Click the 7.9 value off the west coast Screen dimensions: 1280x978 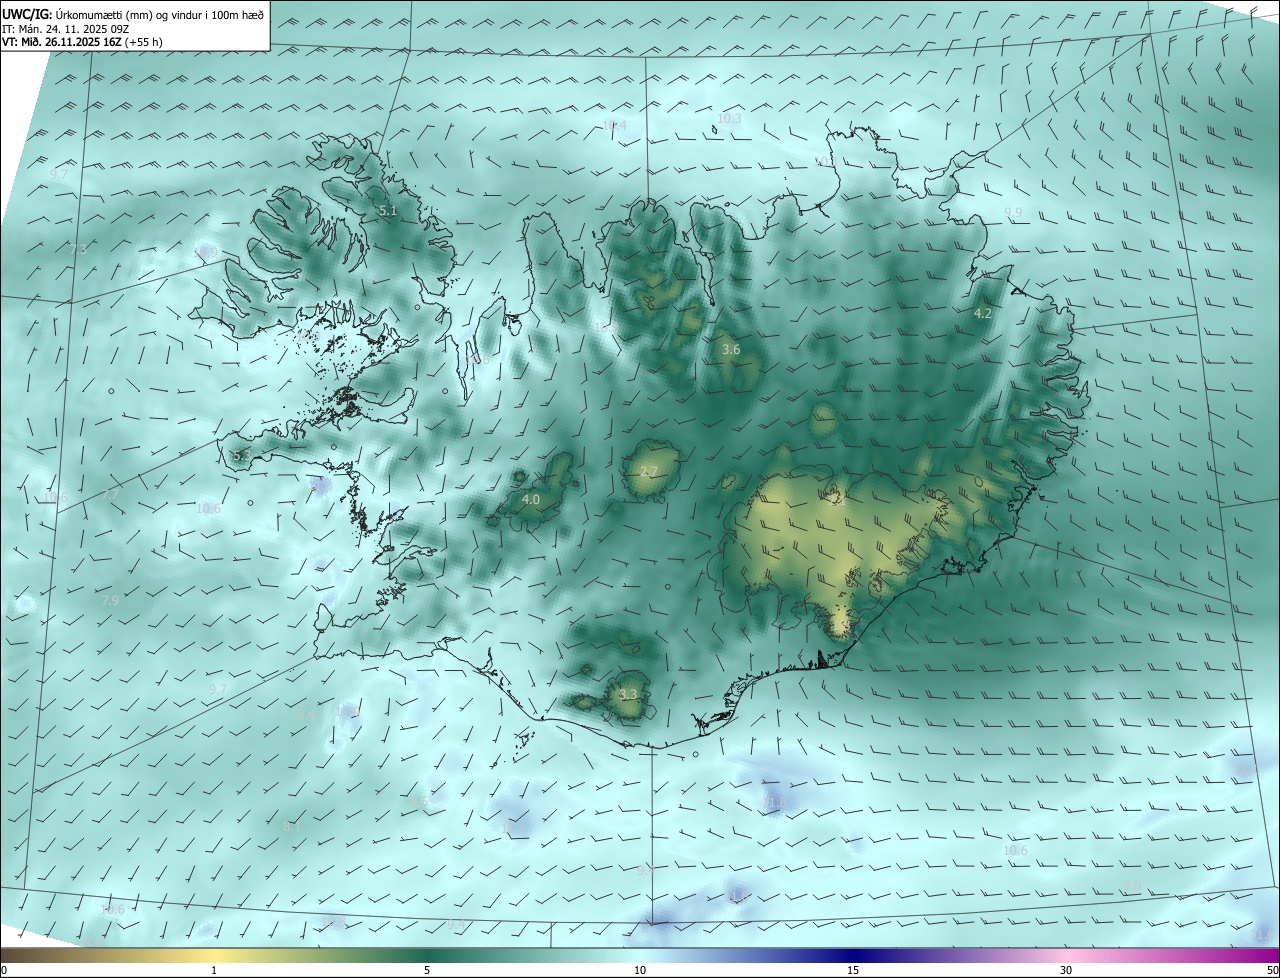click(x=110, y=601)
